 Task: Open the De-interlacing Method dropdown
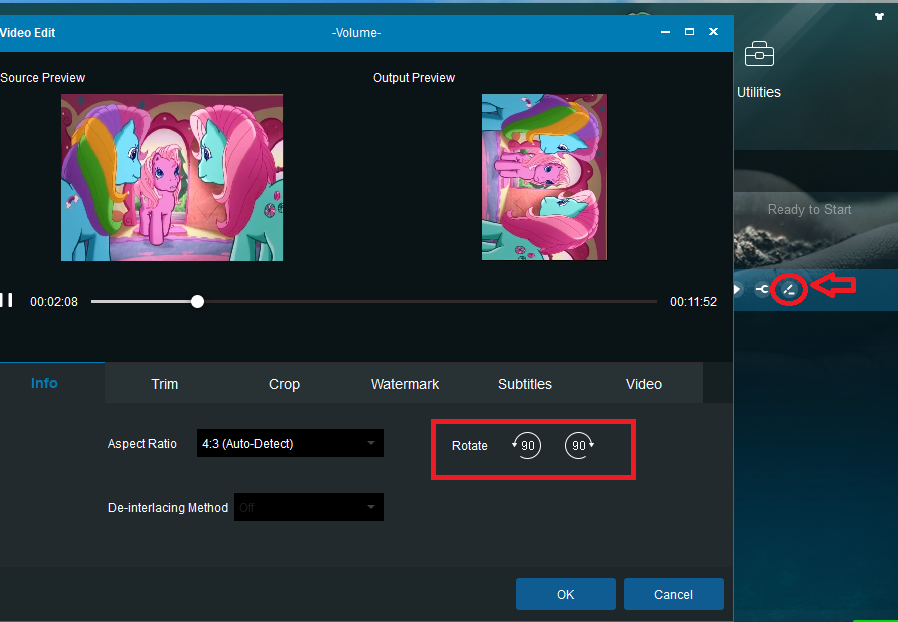coord(309,507)
